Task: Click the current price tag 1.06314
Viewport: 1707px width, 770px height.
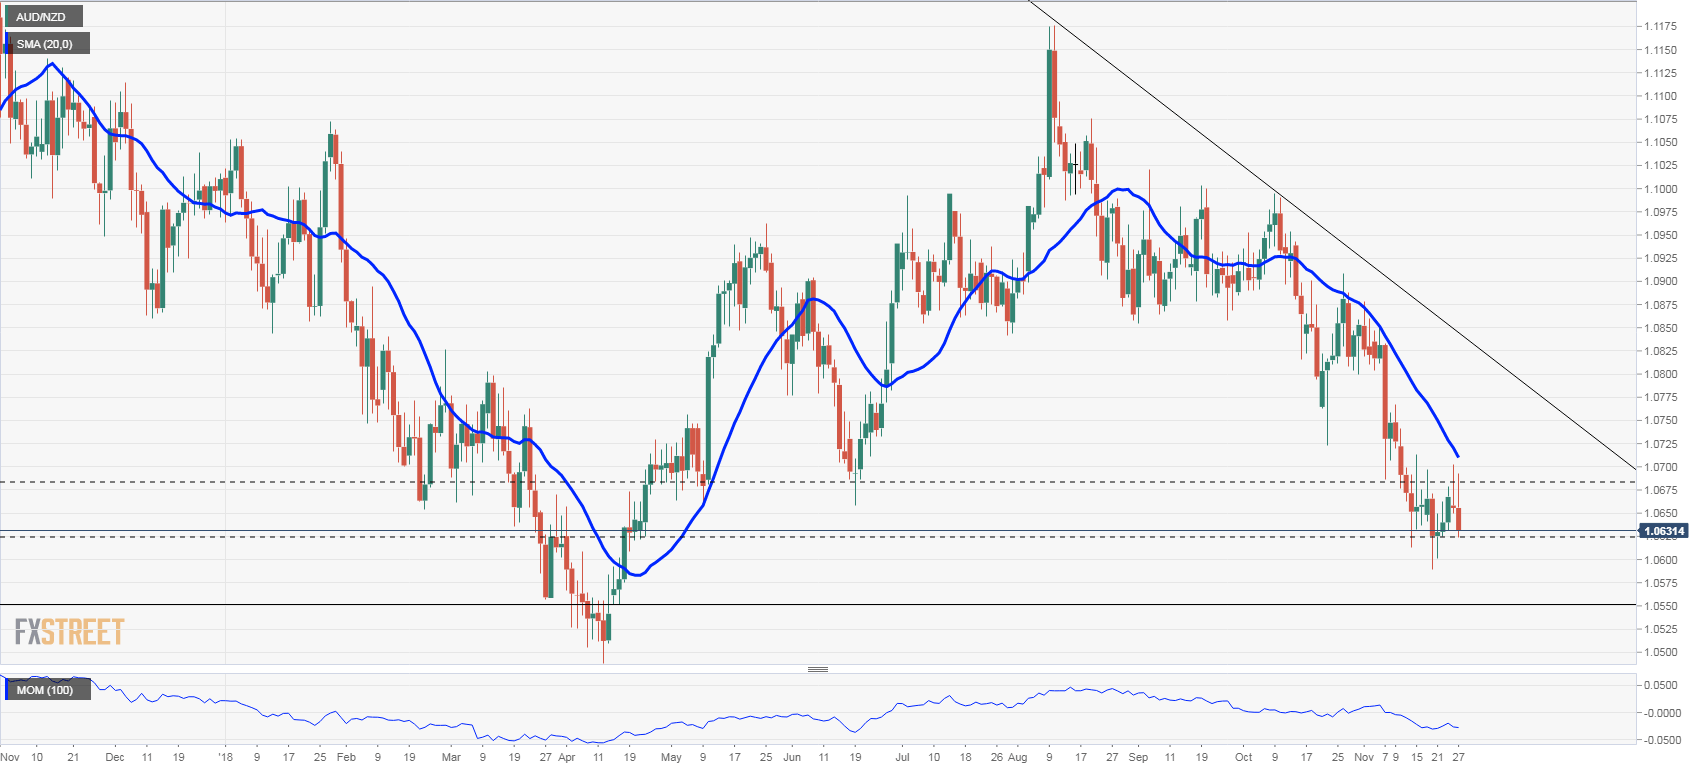Action: 1664,531
